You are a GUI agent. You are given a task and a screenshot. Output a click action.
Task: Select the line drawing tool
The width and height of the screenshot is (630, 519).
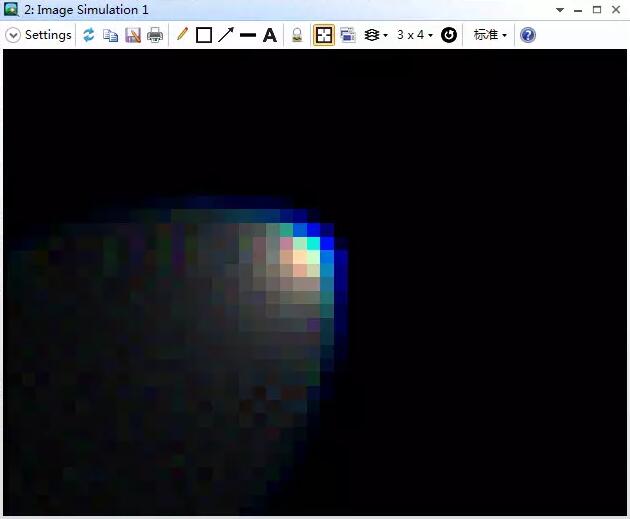coord(248,35)
